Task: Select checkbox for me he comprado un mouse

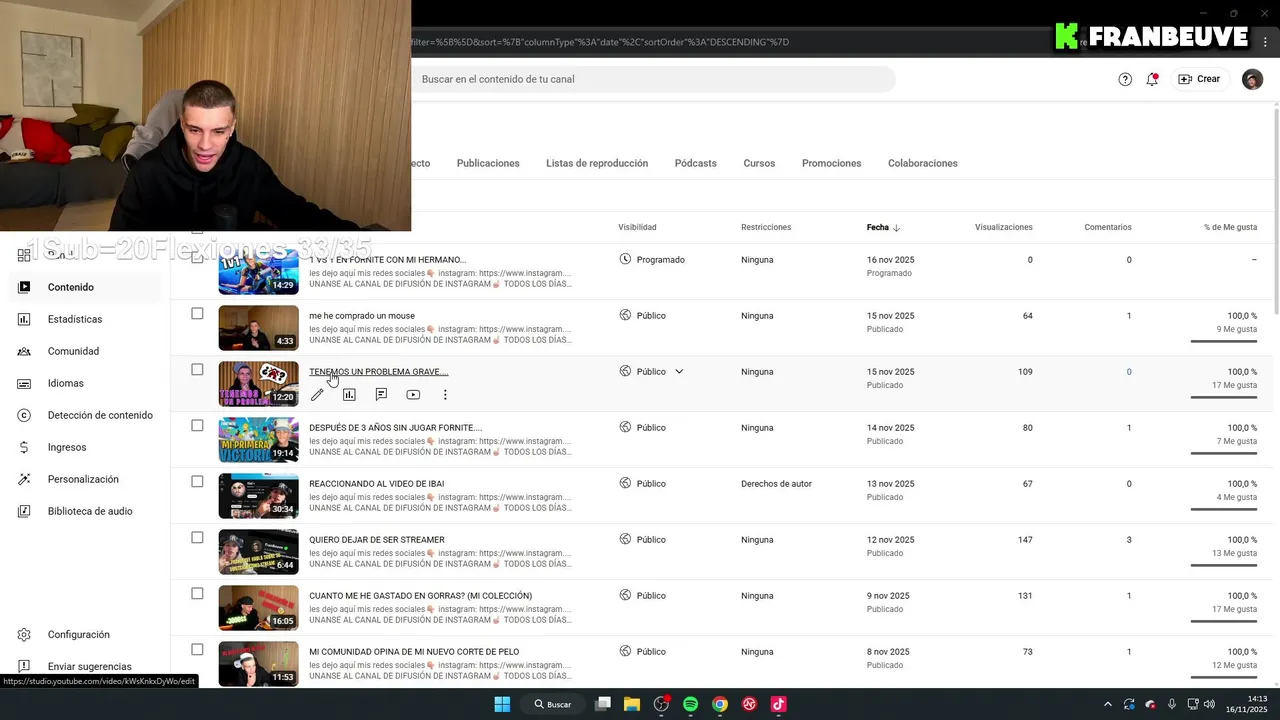Action: tap(197, 314)
